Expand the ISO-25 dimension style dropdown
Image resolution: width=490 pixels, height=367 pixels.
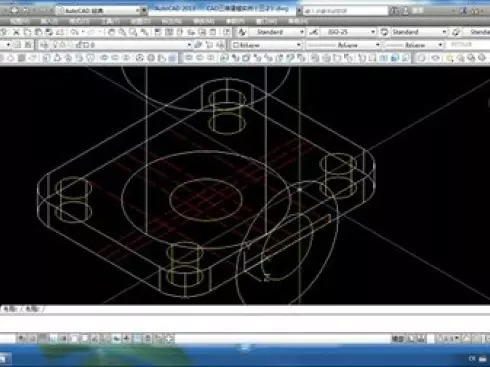click(349, 32)
